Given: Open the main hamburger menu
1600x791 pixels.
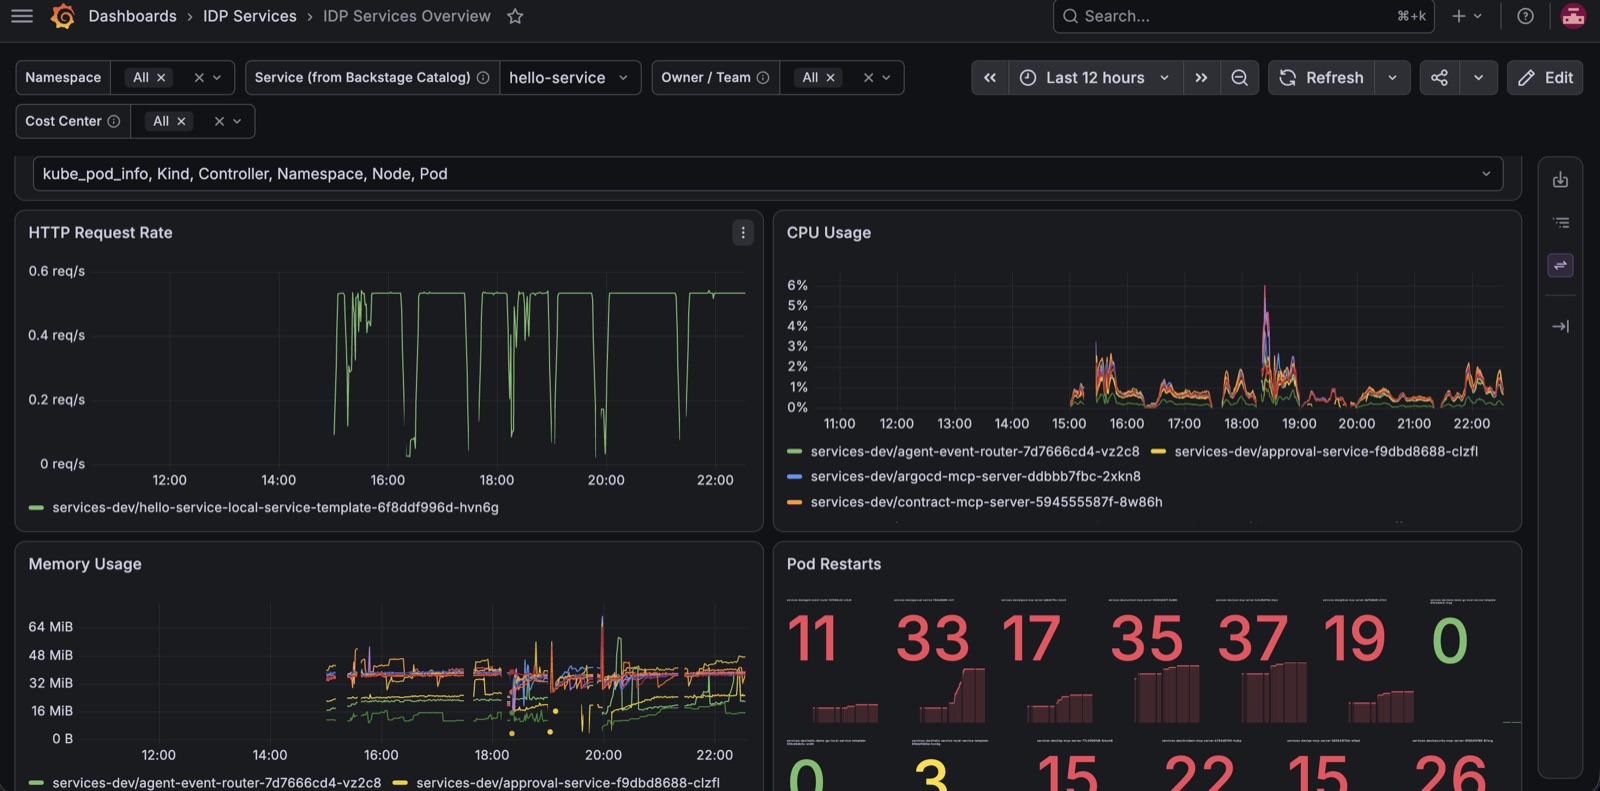Looking at the screenshot, I should click(x=22, y=16).
